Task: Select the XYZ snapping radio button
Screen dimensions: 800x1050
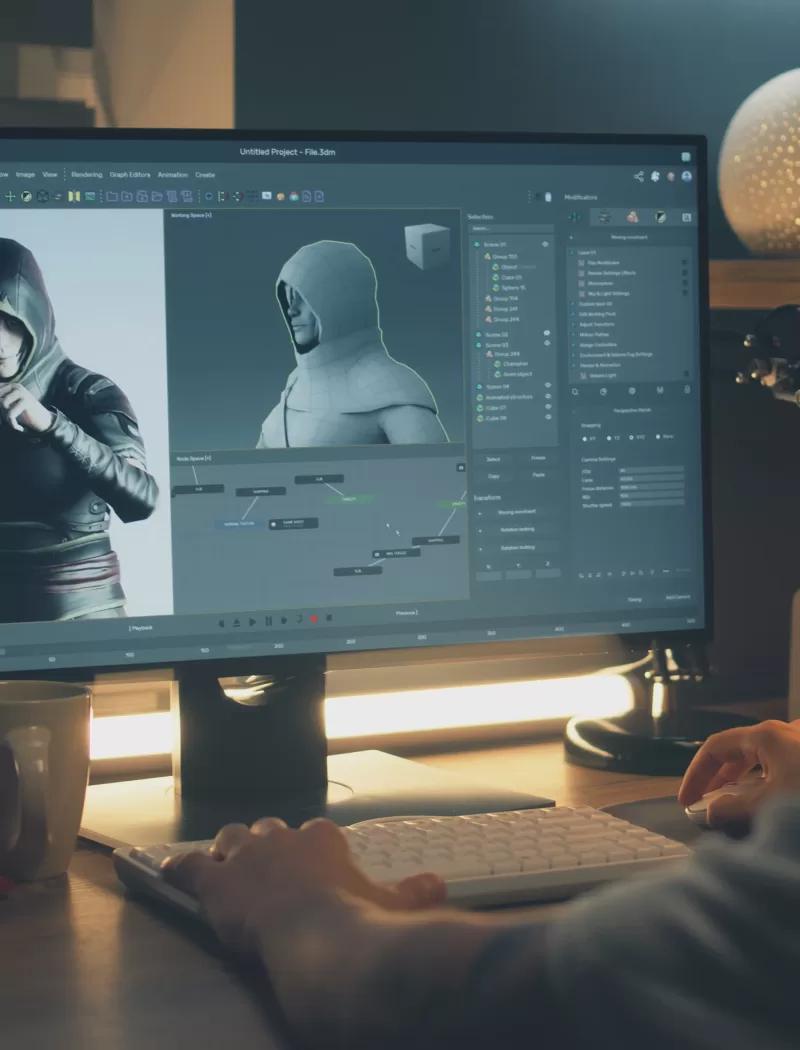Action: point(631,437)
